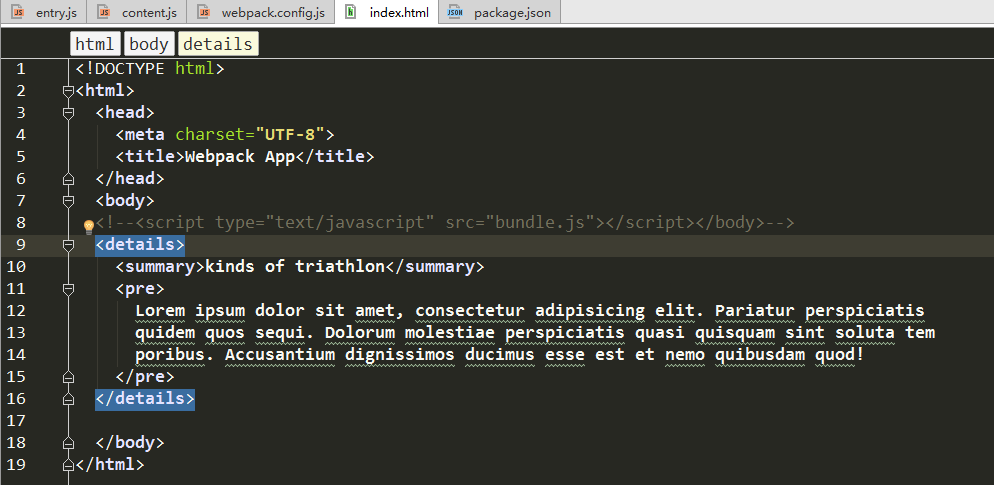
Task: Click the closing </body> tag on line 18
Action: pos(130,443)
